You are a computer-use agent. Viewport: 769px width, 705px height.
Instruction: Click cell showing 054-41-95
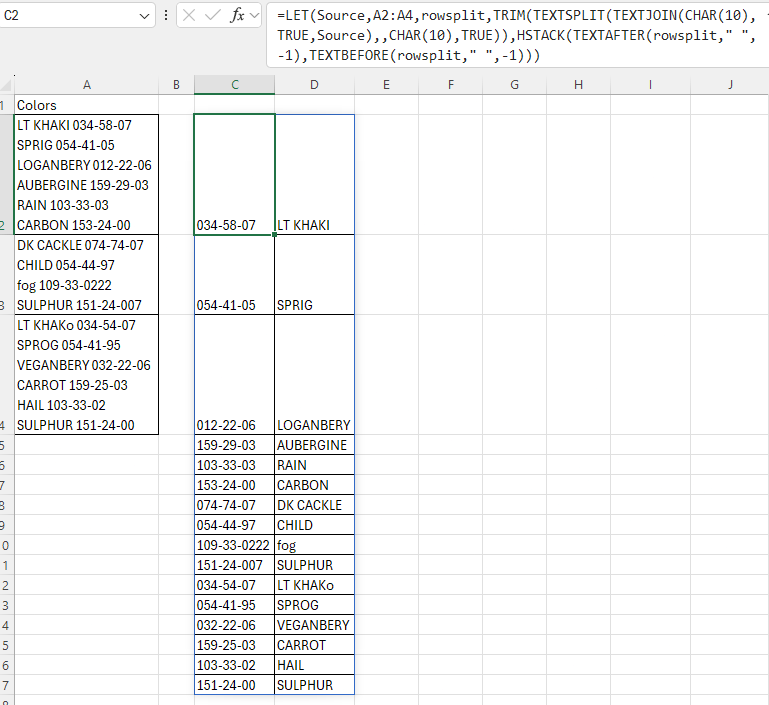[234, 605]
